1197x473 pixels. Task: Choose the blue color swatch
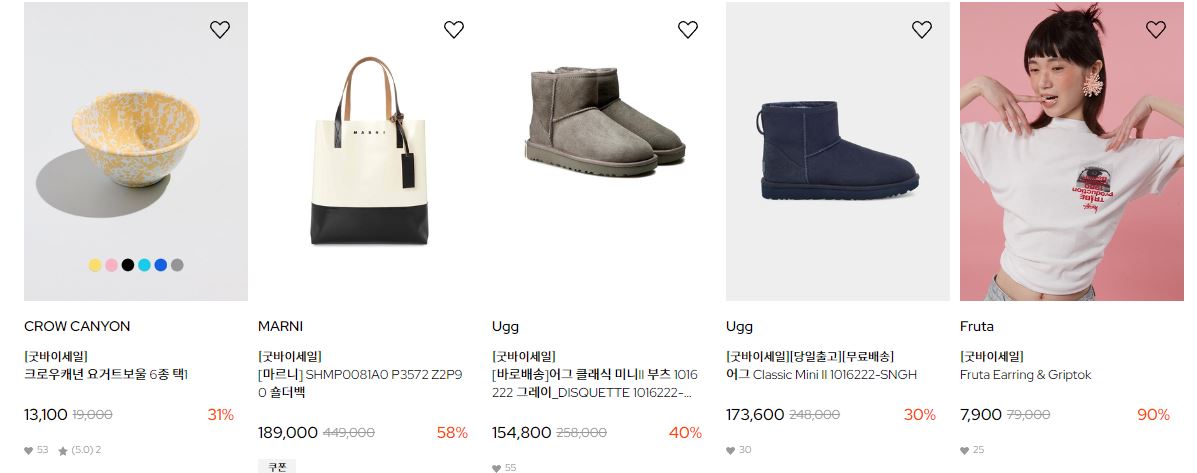(160, 265)
